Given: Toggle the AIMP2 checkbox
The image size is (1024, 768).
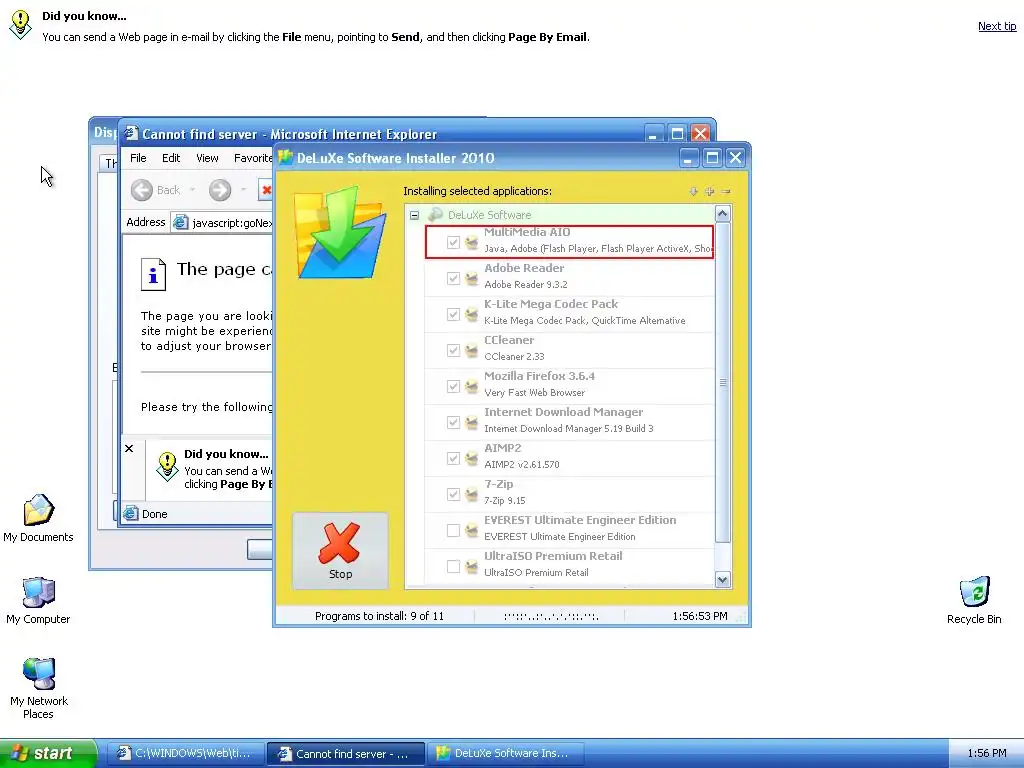Looking at the screenshot, I should 453,458.
